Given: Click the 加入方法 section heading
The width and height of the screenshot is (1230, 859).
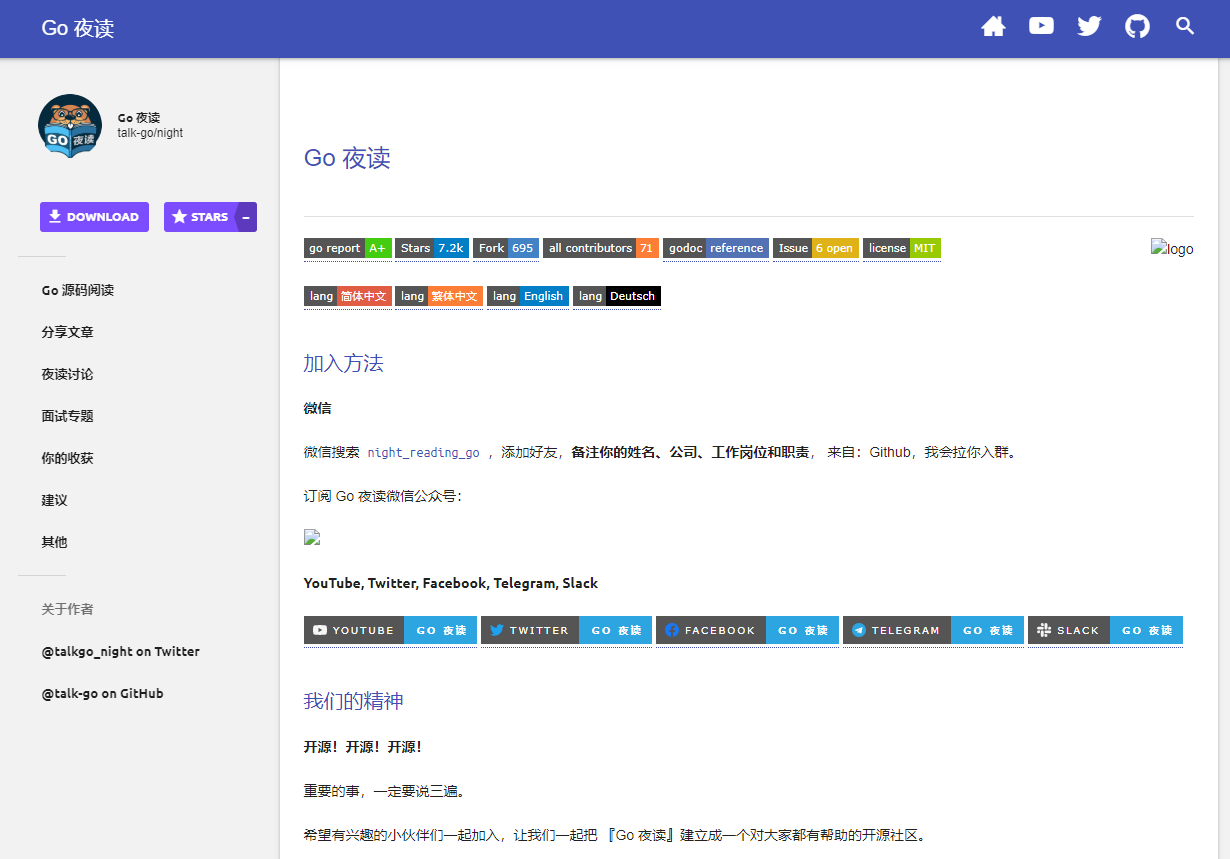Looking at the screenshot, I should (x=343, y=363).
